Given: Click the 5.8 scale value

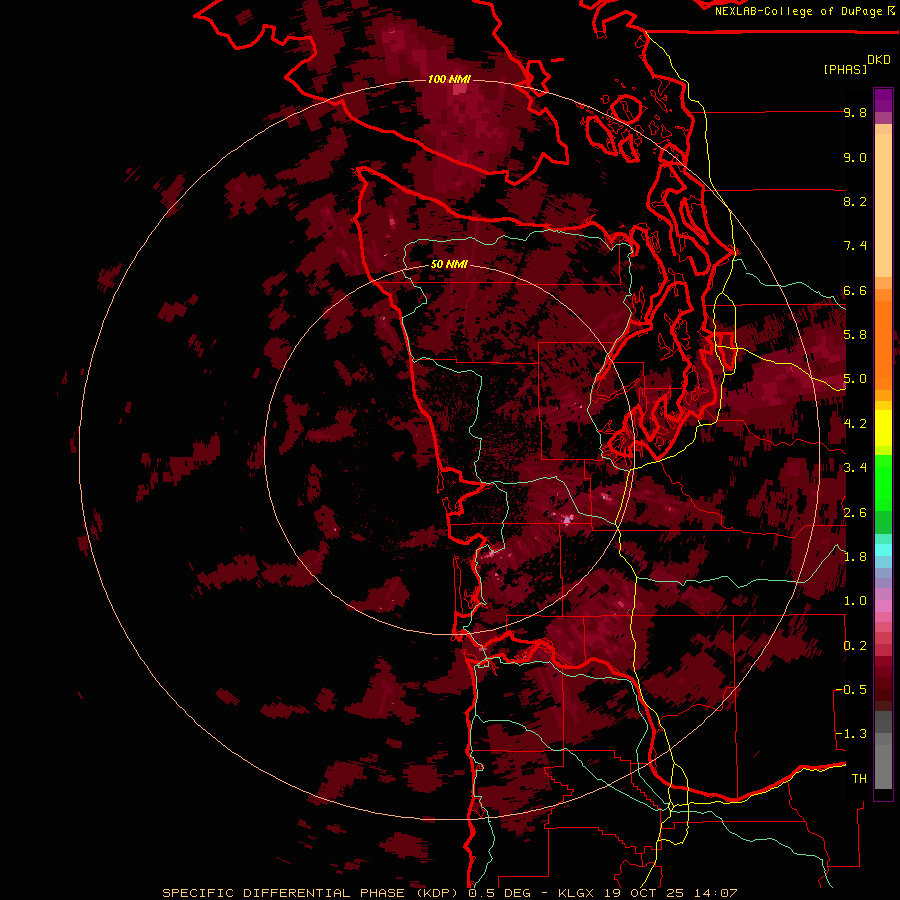Looking at the screenshot, I should coord(855,335).
